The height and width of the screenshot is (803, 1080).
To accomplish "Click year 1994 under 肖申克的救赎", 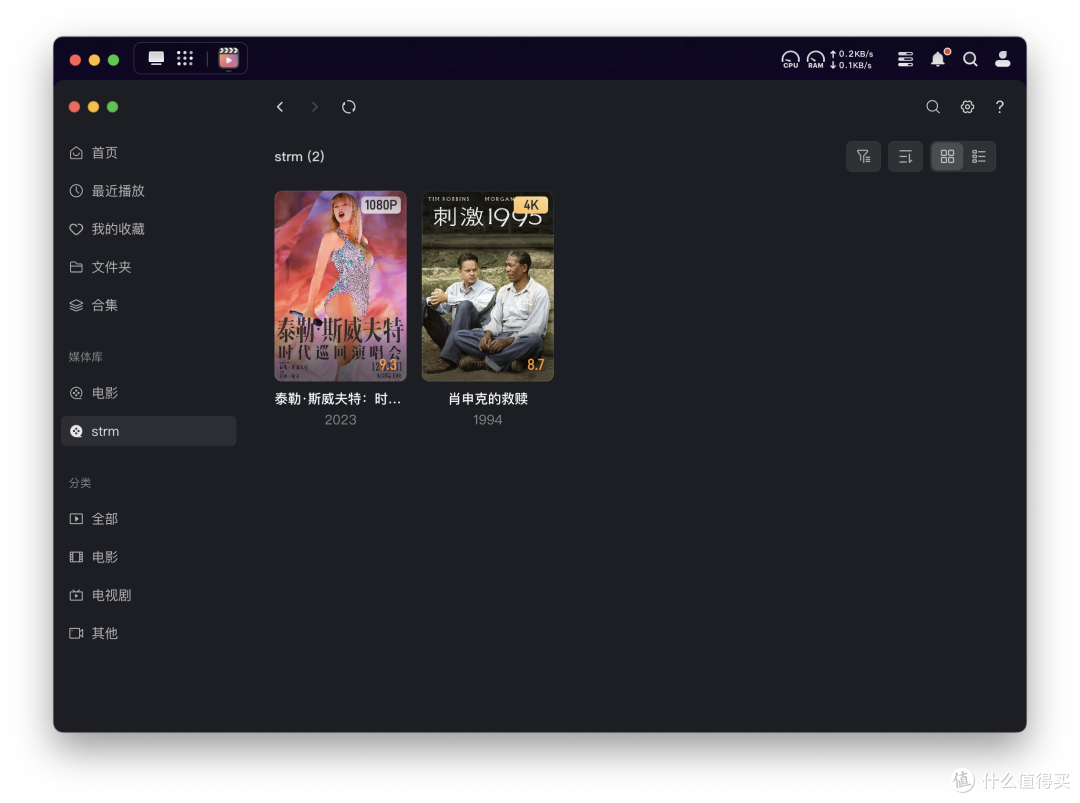I will point(488,420).
